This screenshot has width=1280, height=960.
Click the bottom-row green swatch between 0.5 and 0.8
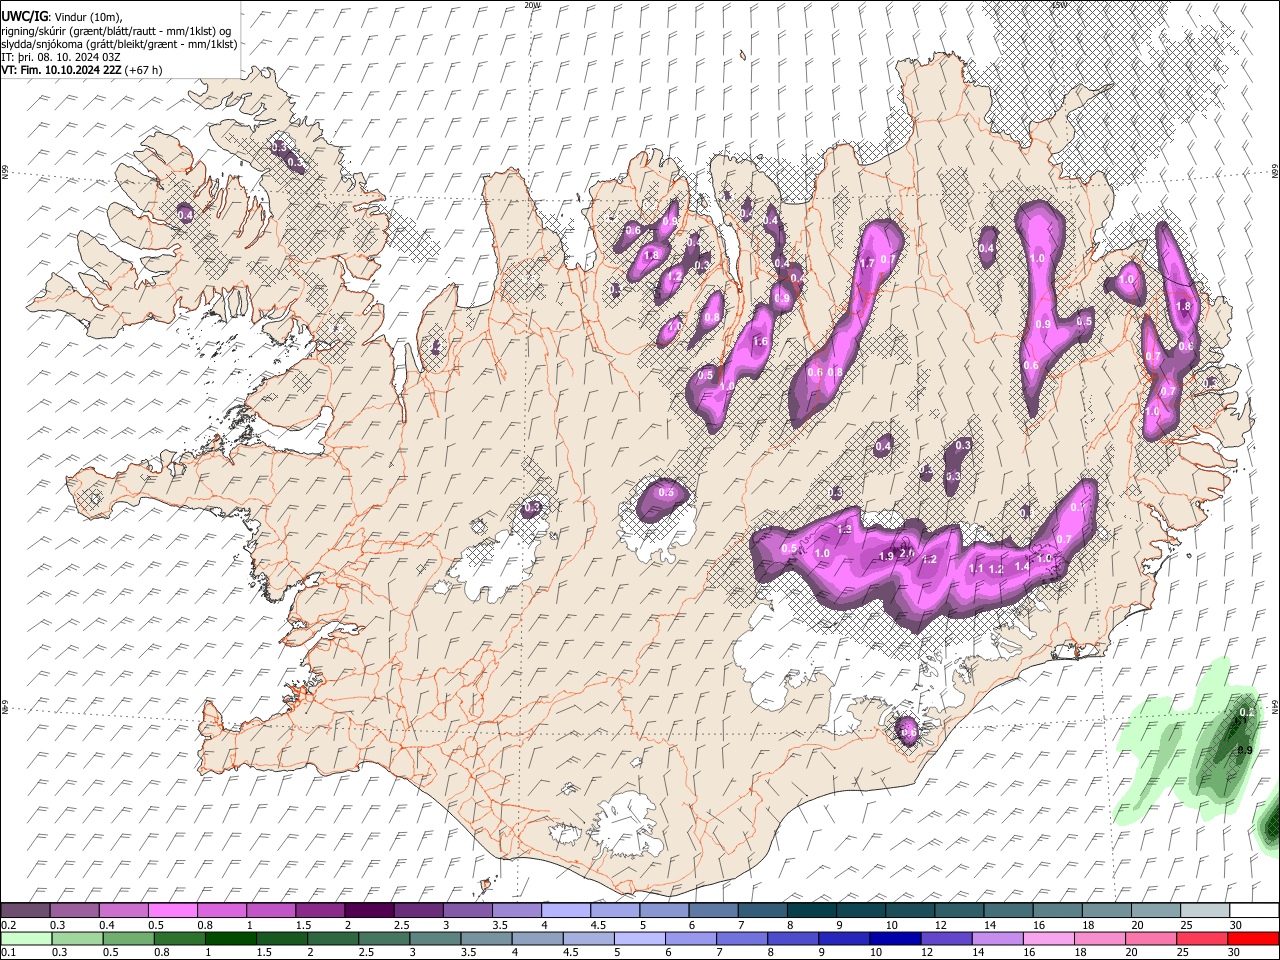pyautogui.click(x=128, y=938)
